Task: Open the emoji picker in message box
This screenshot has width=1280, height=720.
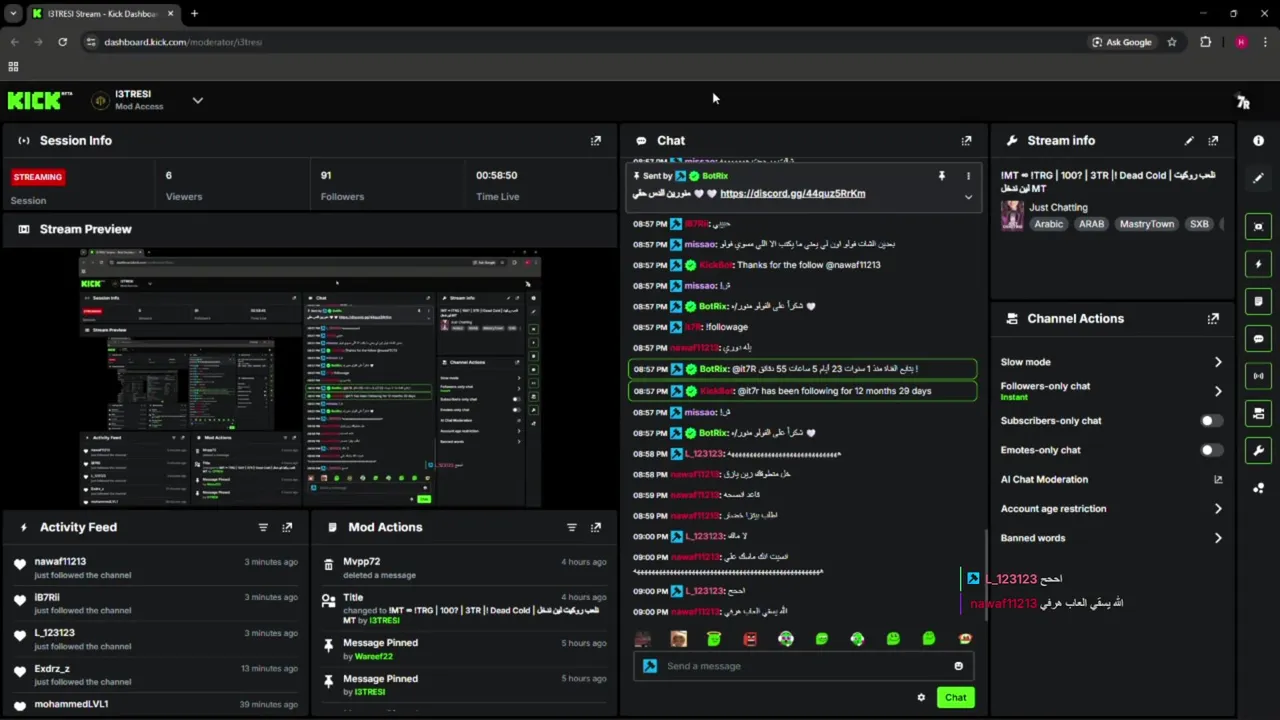Action: pyautogui.click(x=958, y=666)
